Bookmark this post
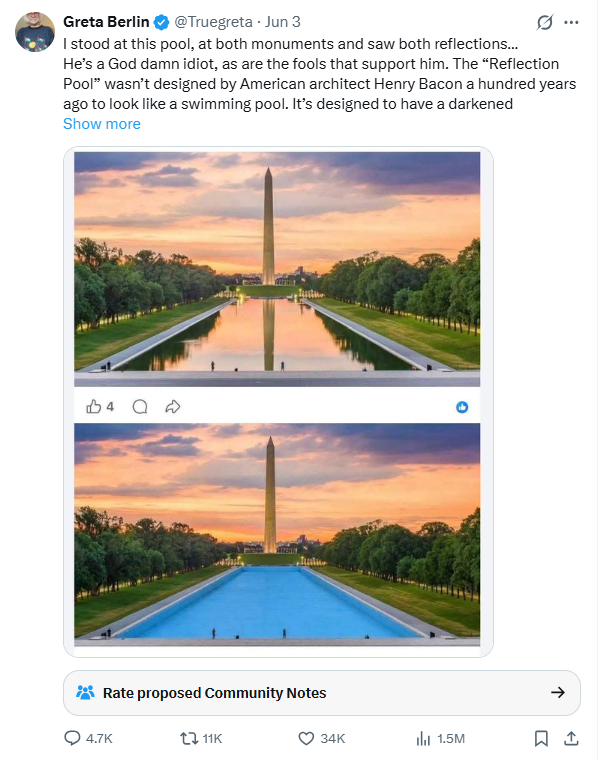The height and width of the screenshot is (760, 601). [541, 738]
